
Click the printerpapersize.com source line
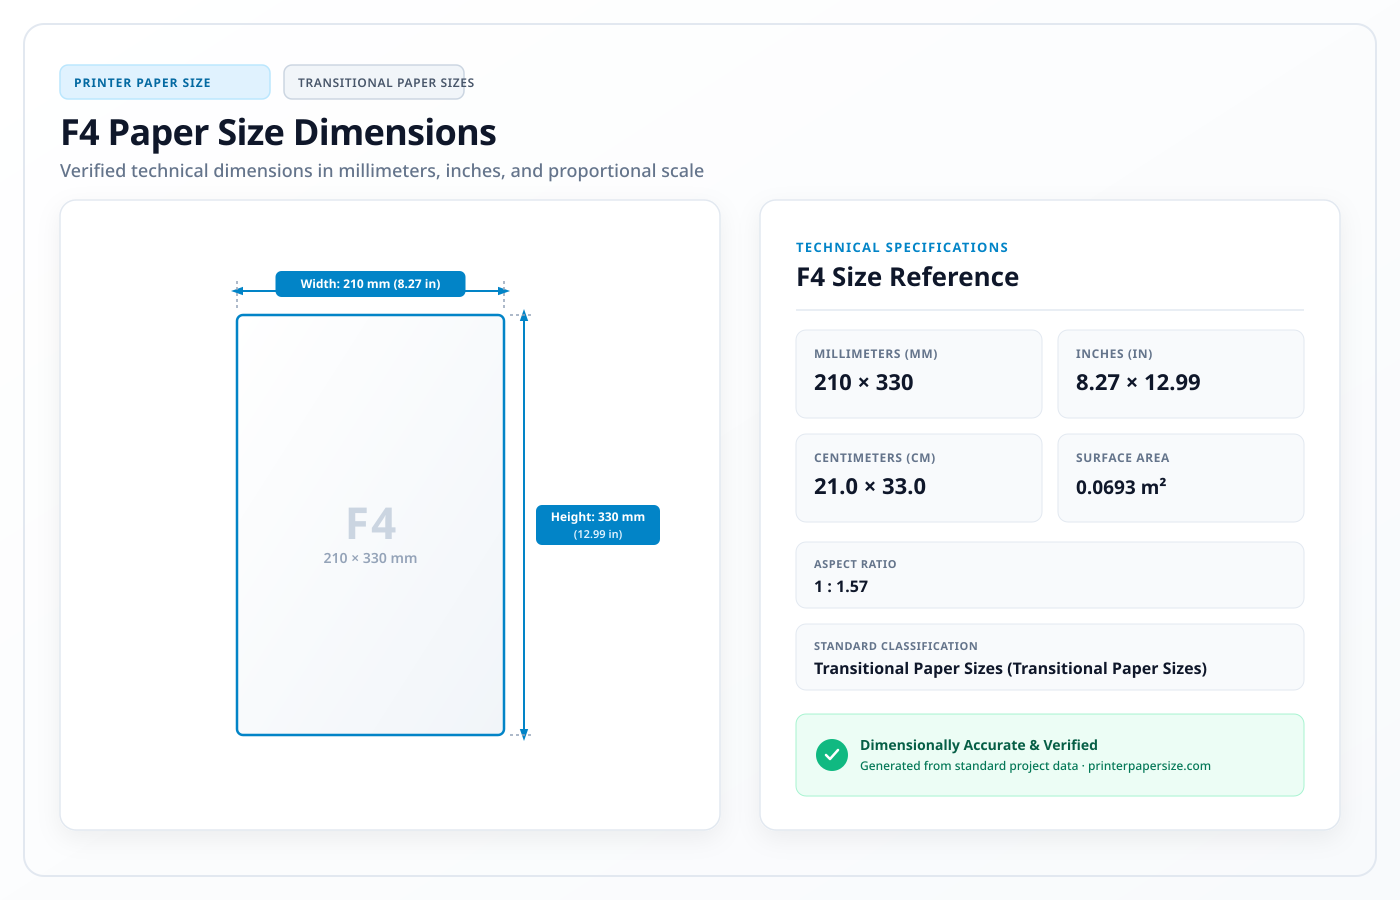click(x=1035, y=766)
